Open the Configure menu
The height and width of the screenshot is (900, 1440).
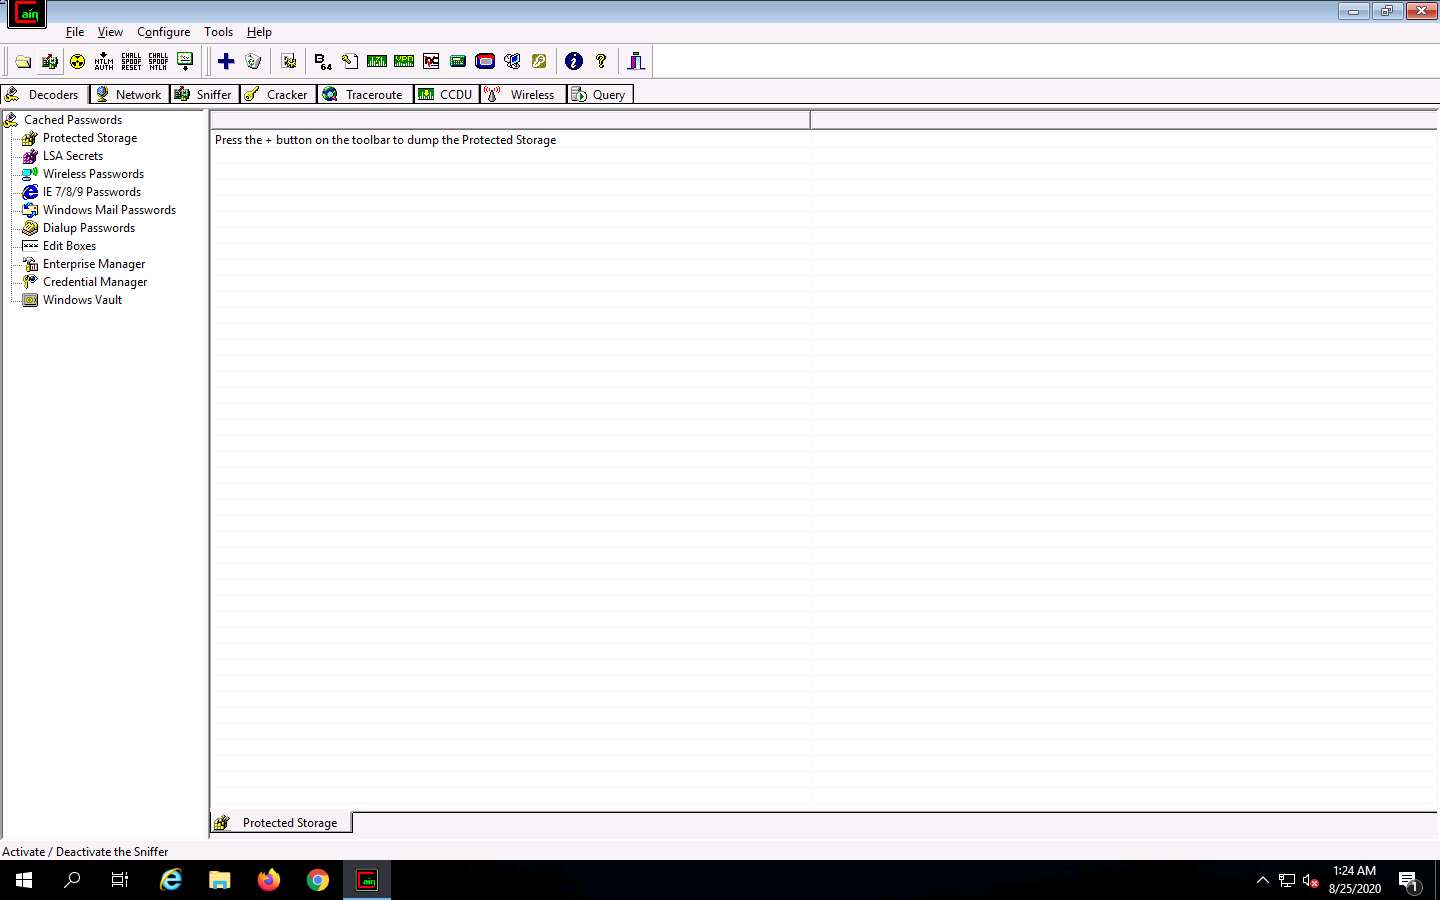[163, 32]
